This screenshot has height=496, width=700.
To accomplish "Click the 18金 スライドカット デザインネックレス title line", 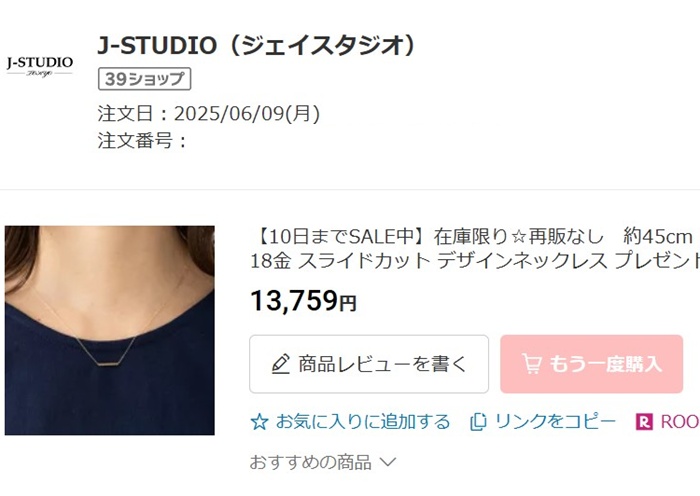I will tap(475, 261).
